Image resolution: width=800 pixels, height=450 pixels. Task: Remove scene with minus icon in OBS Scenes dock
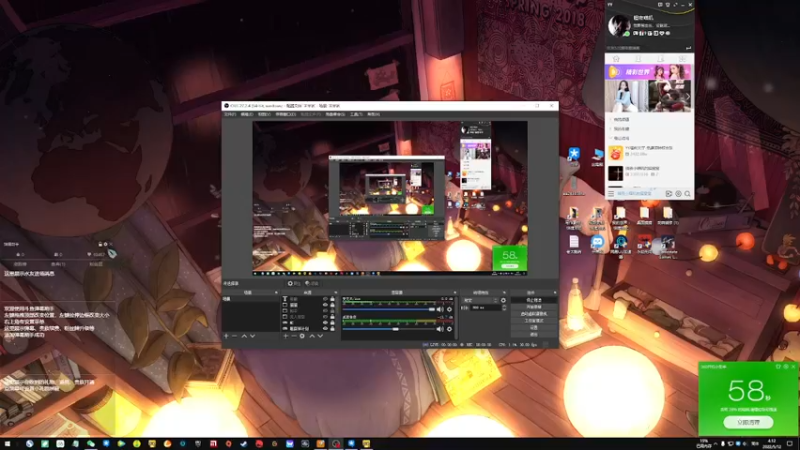(234, 336)
